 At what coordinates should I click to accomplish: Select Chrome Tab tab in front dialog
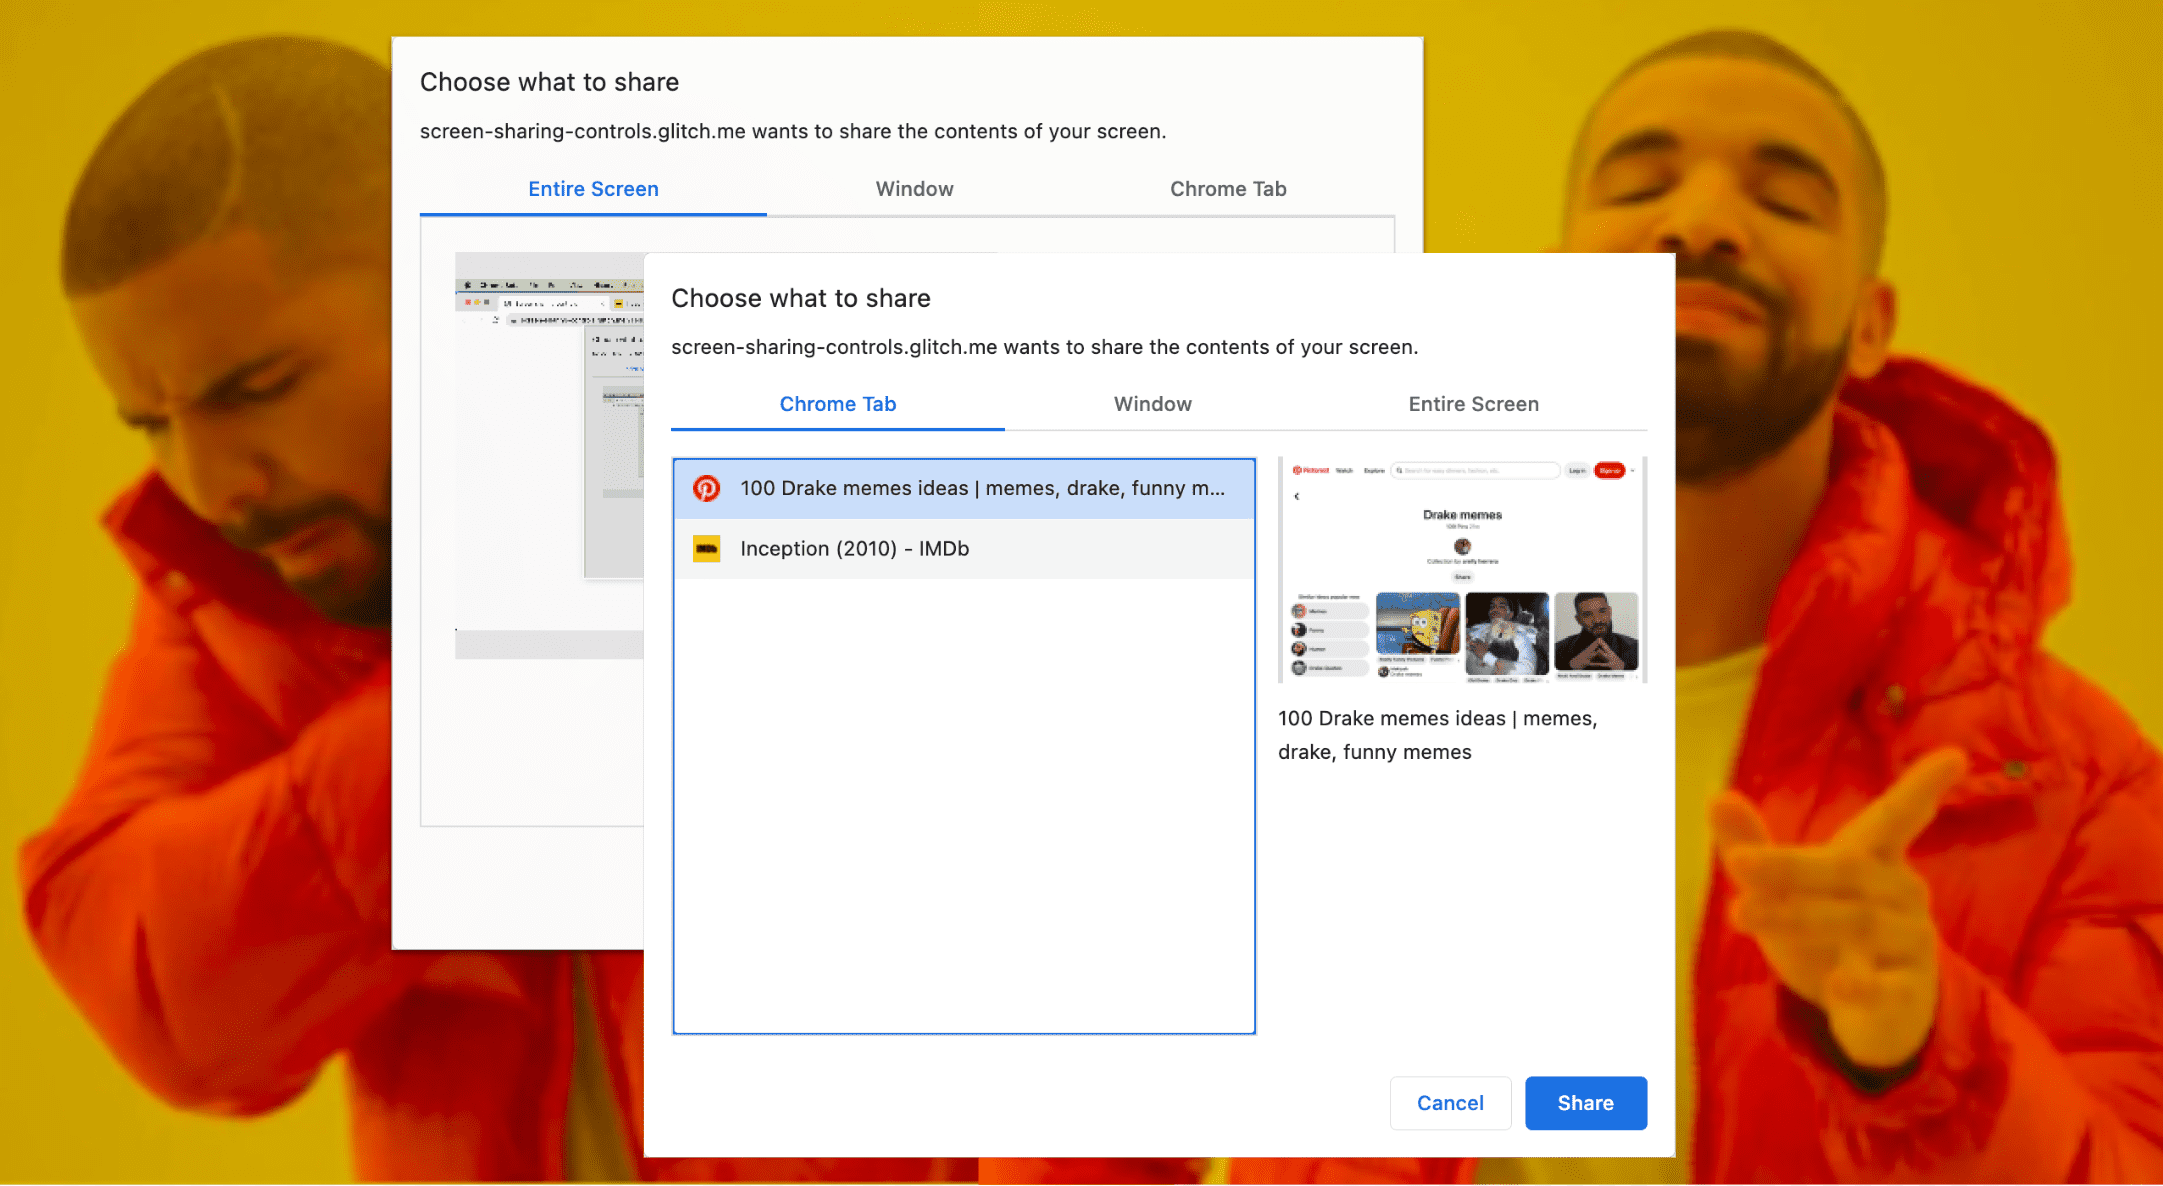point(837,405)
